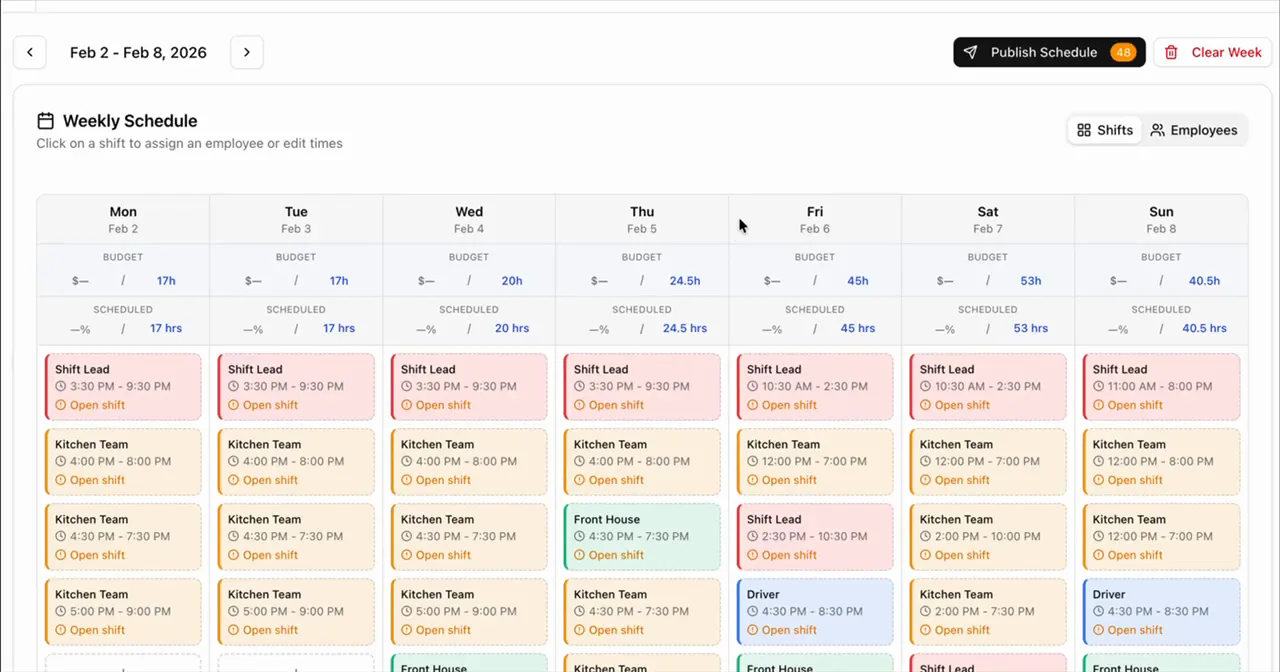Go to previous week with left chevron

[30, 52]
